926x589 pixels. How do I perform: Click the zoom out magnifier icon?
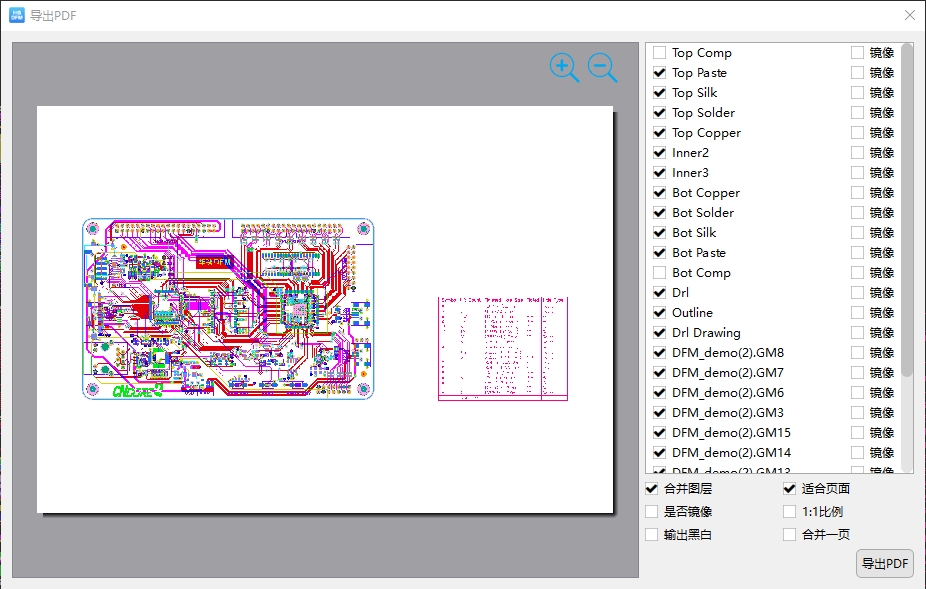coord(602,67)
